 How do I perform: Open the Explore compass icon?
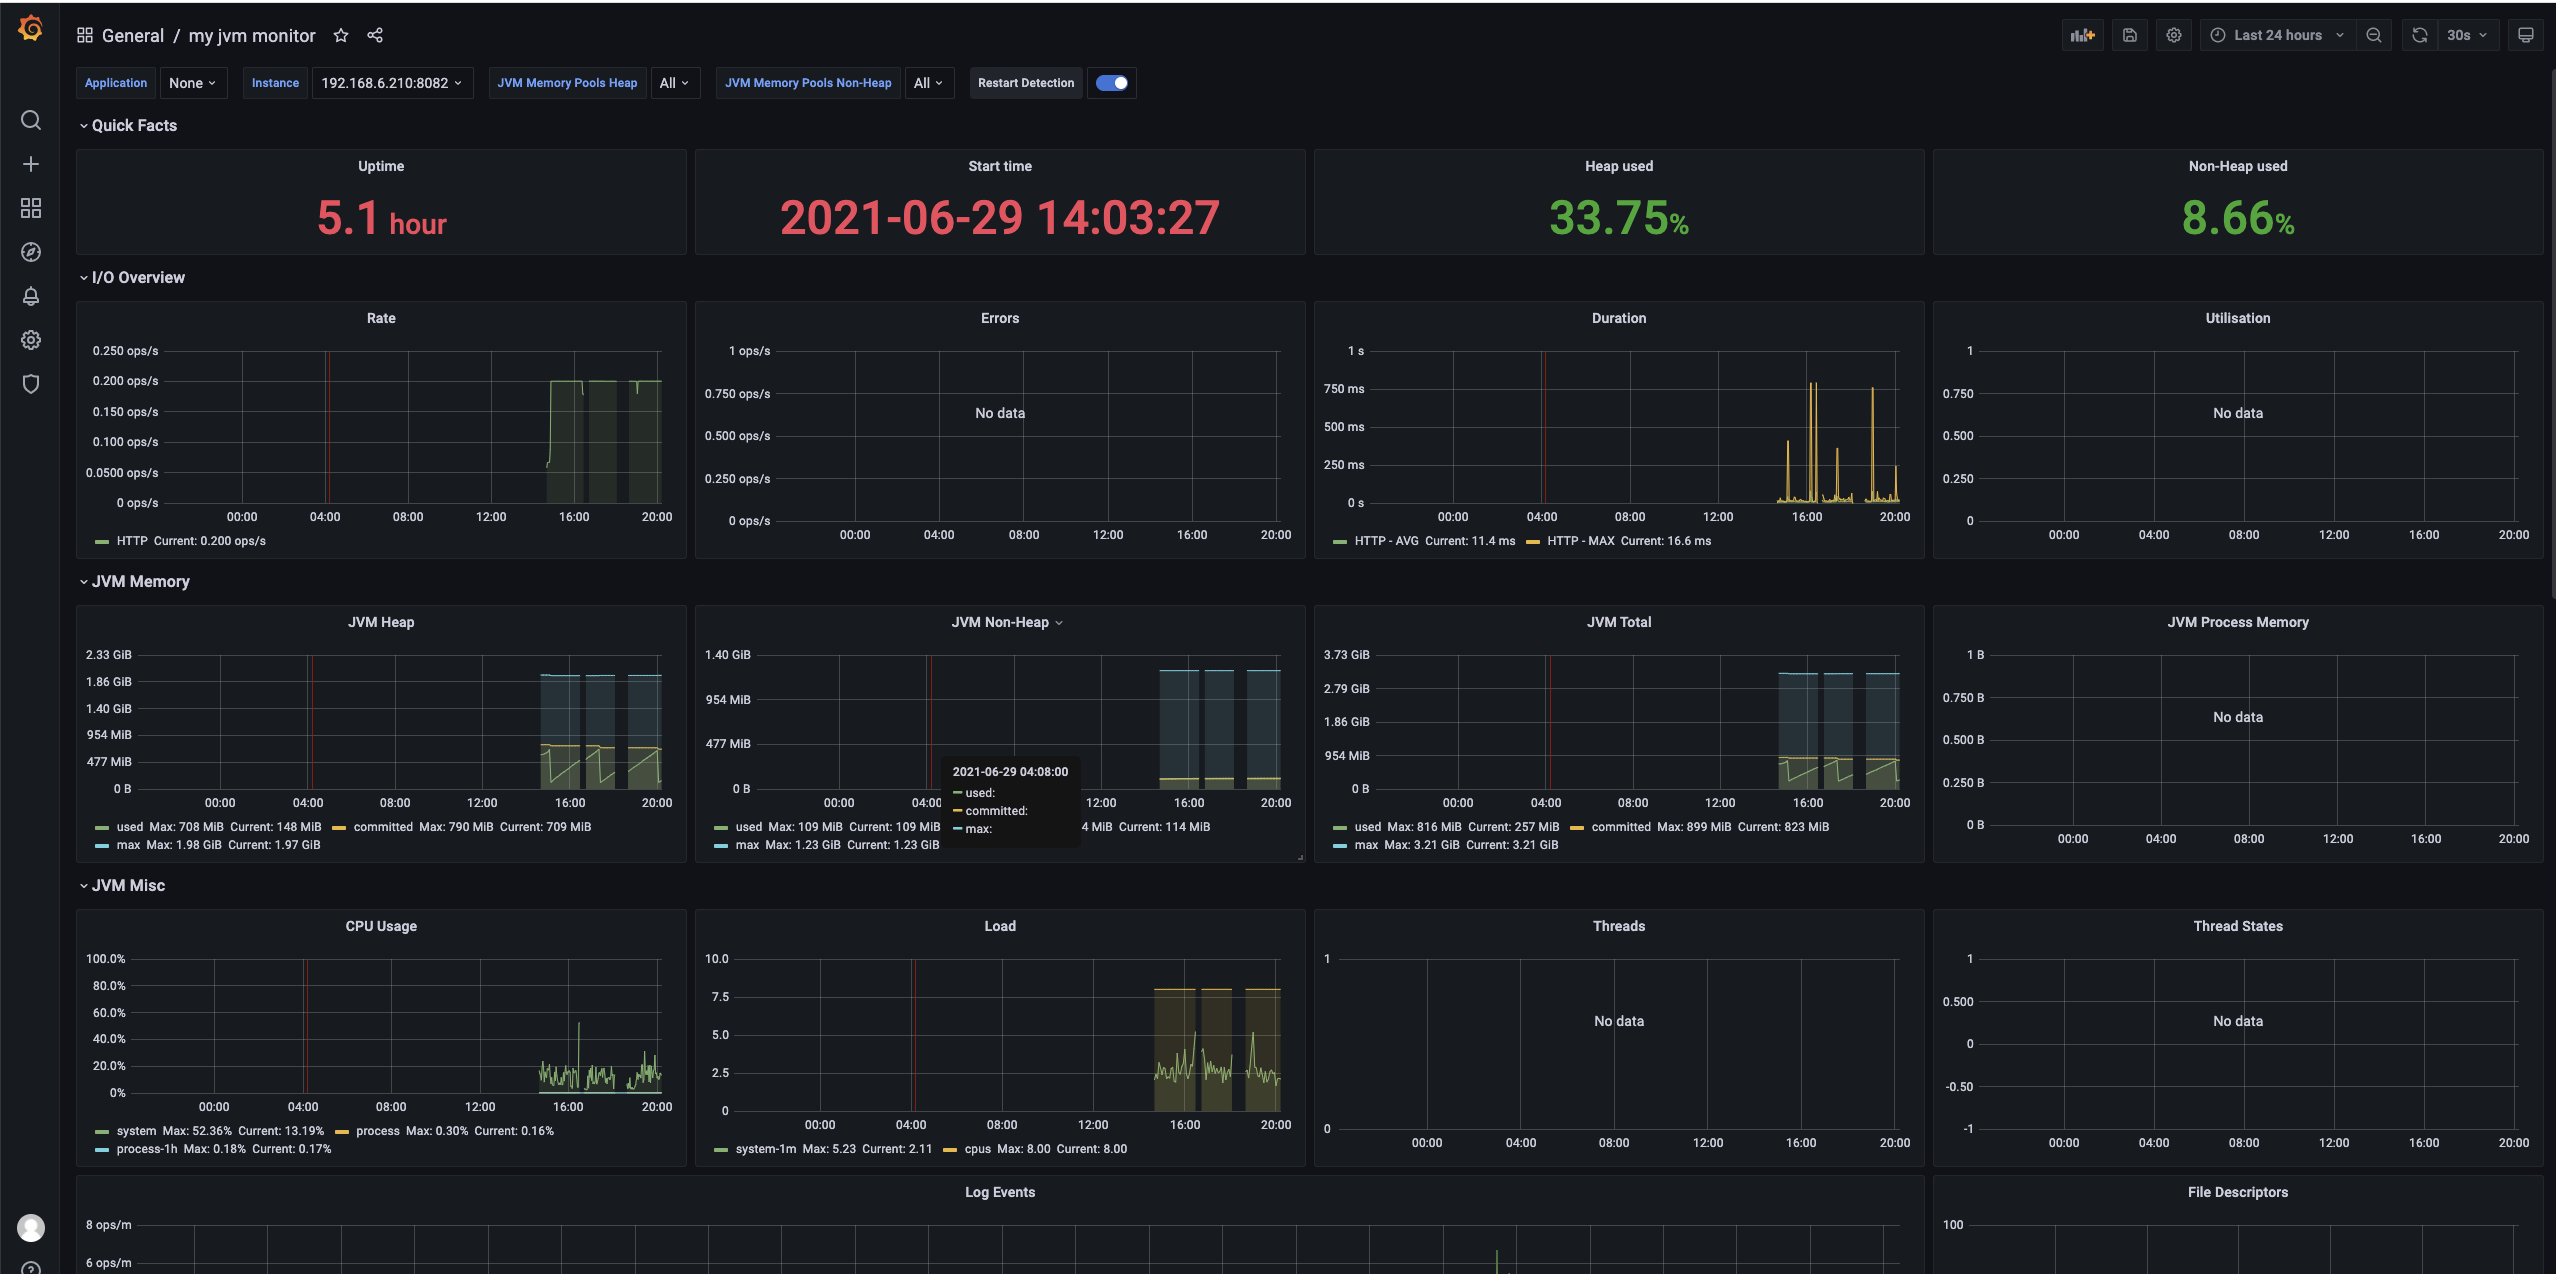[x=31, y=252]
